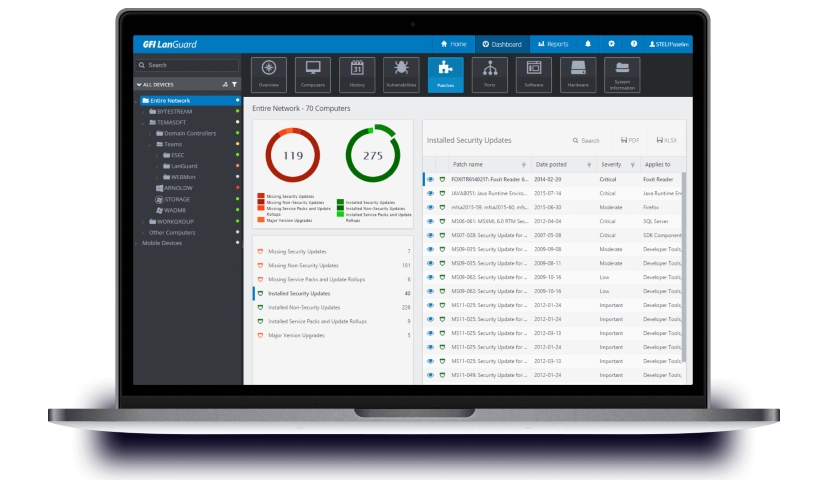Viewport: 840px width, 480px height.
Task: Open the Hardware drive icon tile
Action: click(x=578, y=74)
